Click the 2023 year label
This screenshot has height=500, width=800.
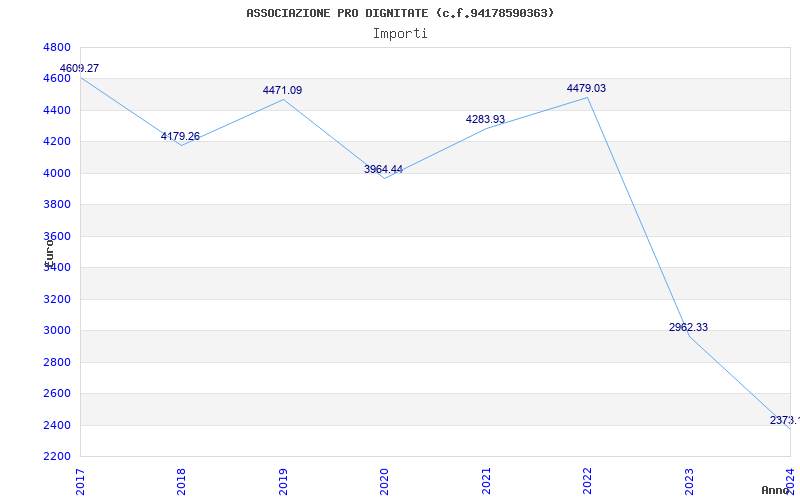click(689, 479)
